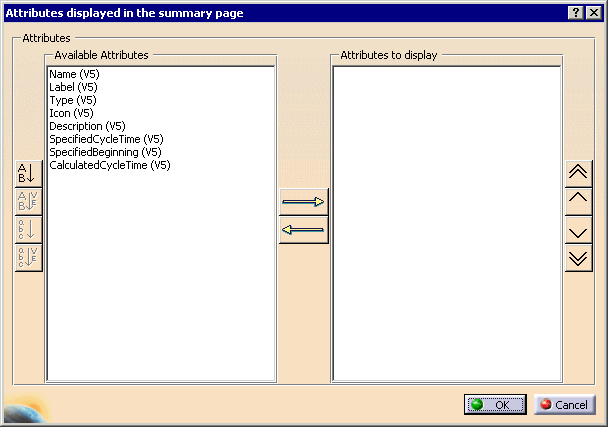Click the a-b-c sort icon with VE
This screenshot has width=608, height=427.
pos(28,257)
